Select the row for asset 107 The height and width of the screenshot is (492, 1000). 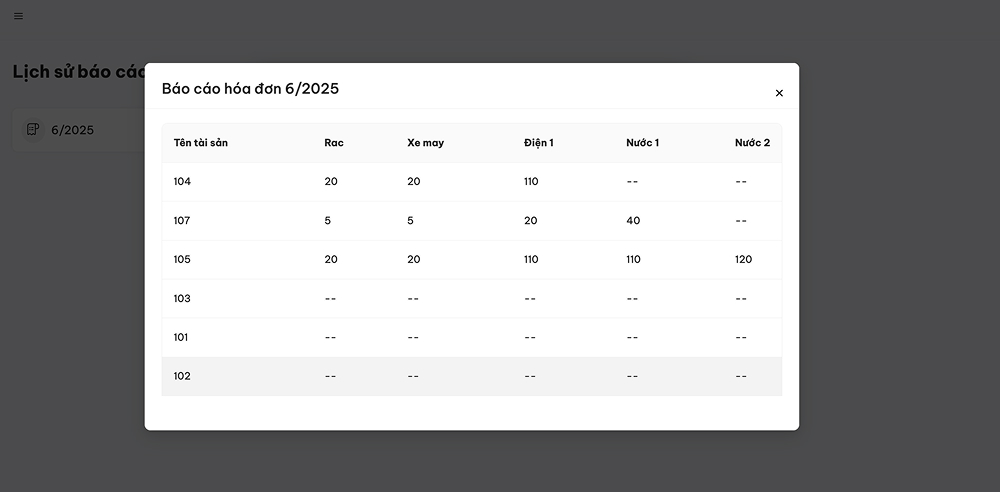[471, 221]
